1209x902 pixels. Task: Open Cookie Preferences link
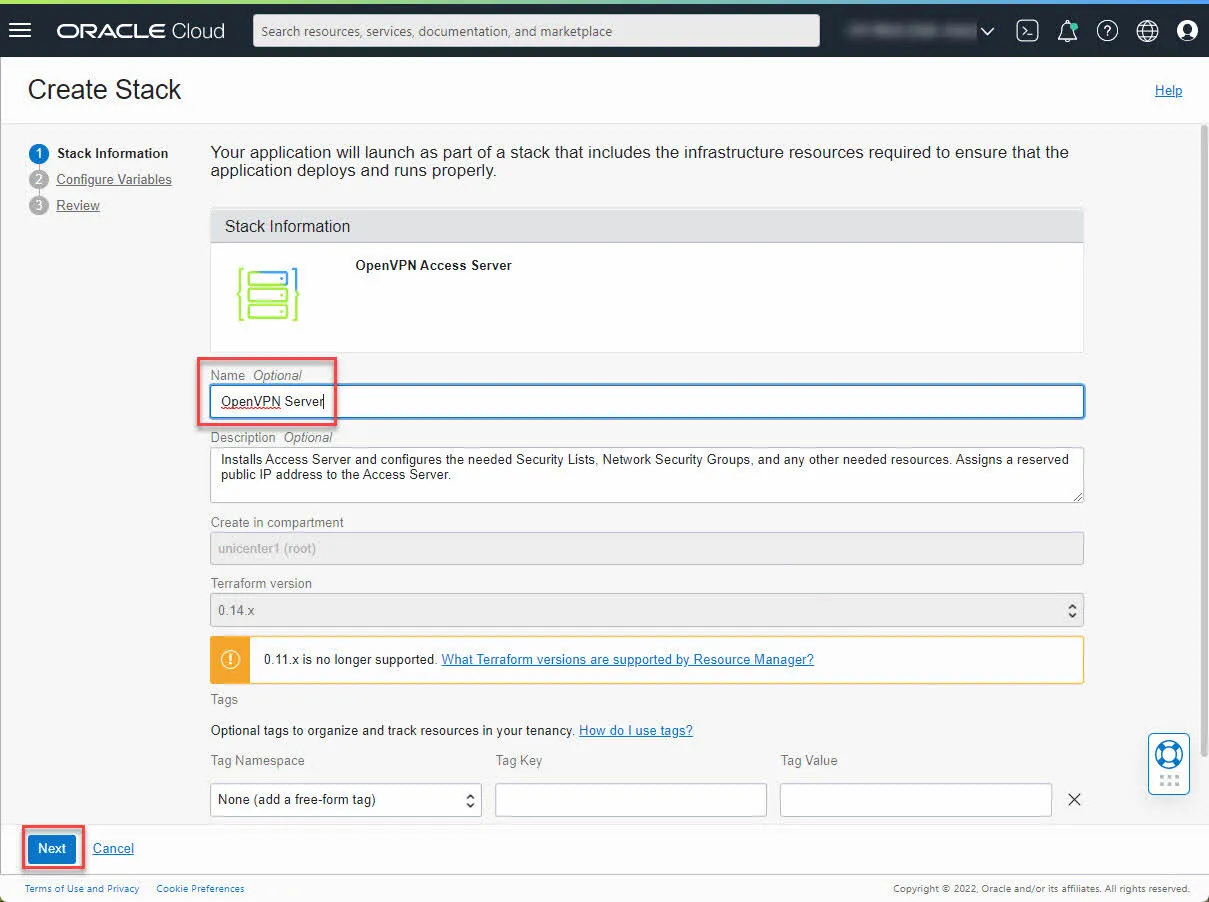coord(200,888)
